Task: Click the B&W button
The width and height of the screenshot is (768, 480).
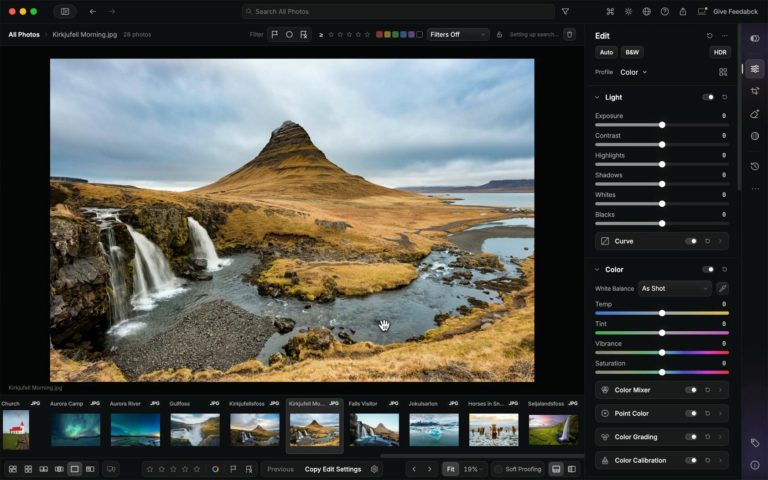Action: click(632, 52)
